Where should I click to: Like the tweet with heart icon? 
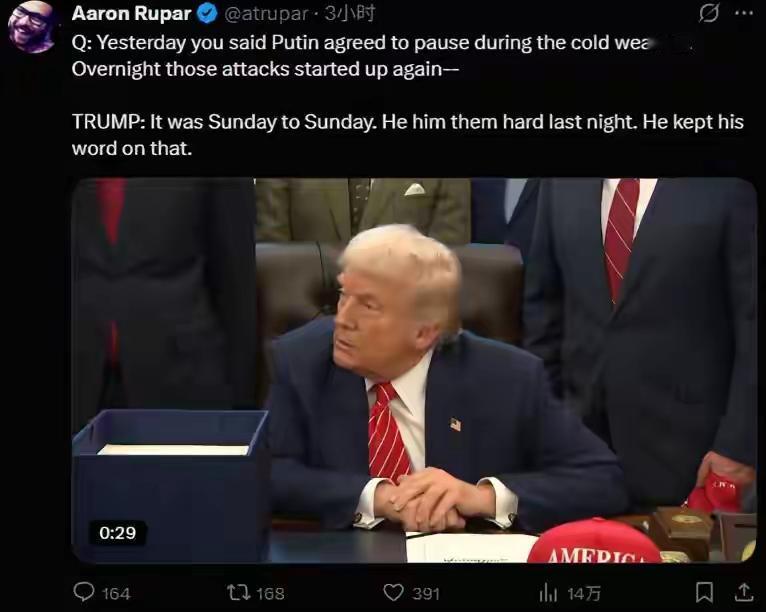393,593
